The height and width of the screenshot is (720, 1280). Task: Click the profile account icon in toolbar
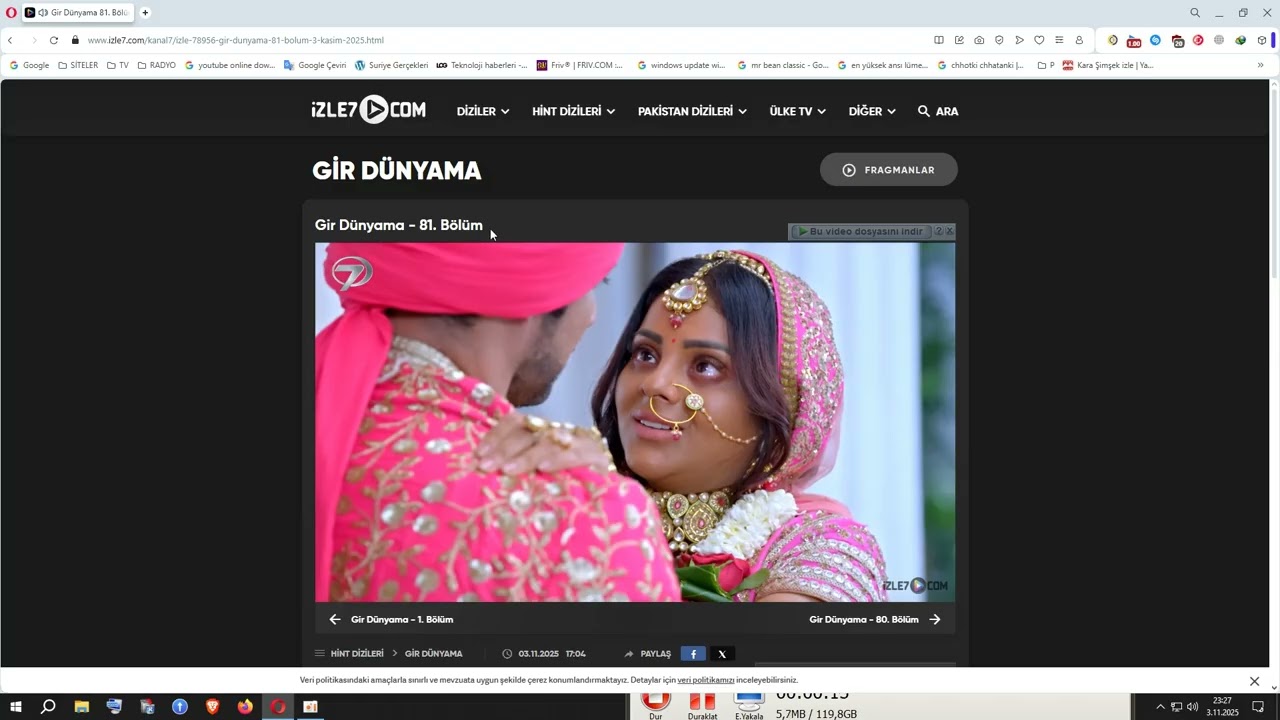(1079, 40)
